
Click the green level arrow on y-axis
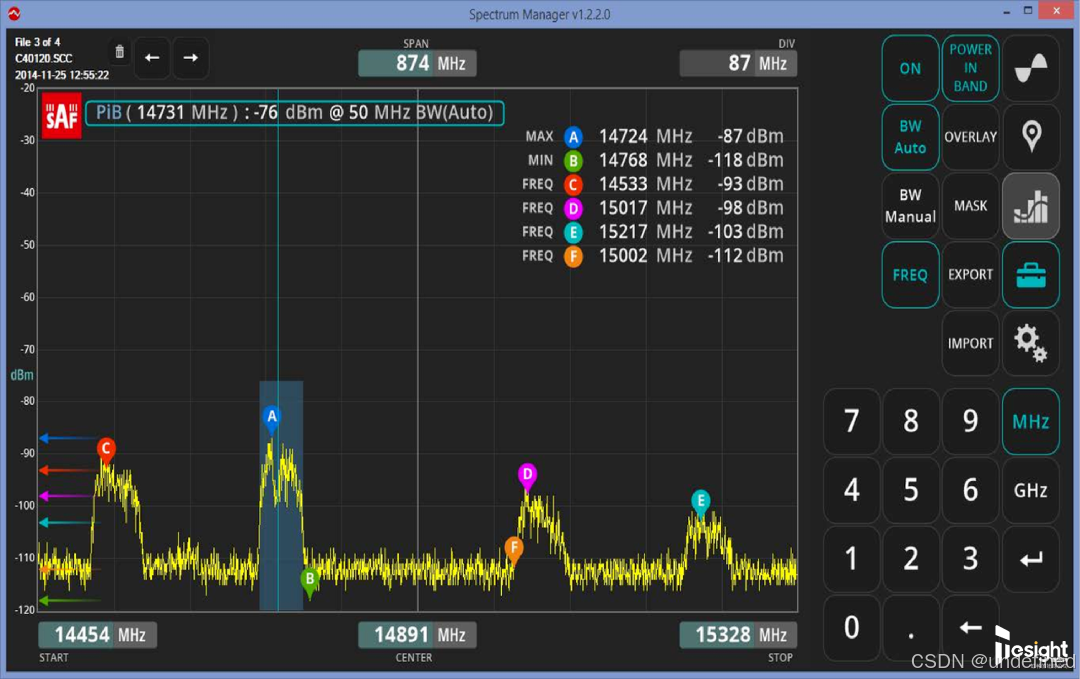tap(70, 601)
